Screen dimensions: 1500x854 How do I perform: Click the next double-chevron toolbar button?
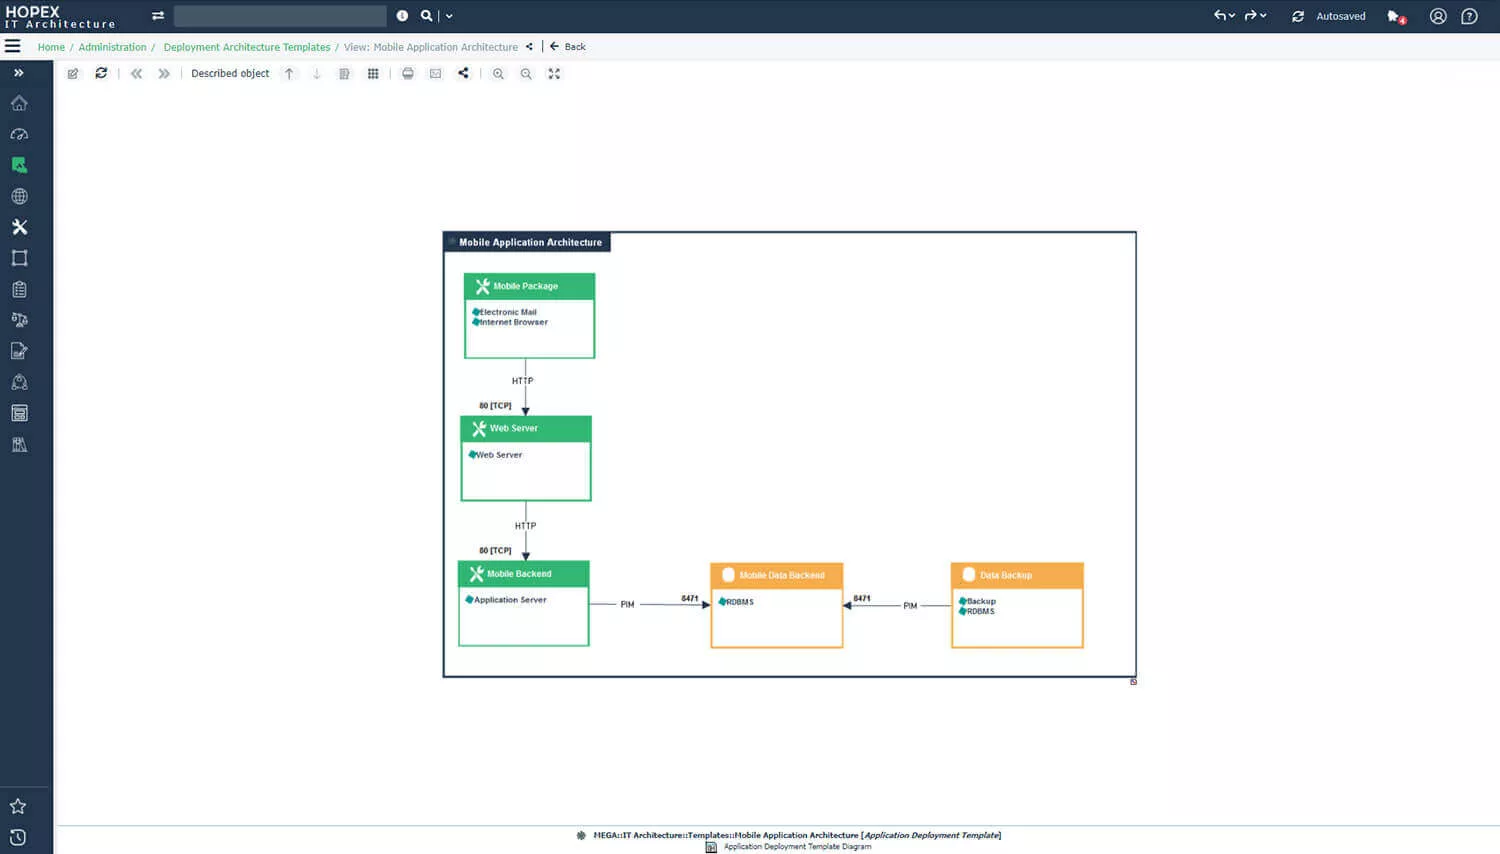tap(164, 73)
